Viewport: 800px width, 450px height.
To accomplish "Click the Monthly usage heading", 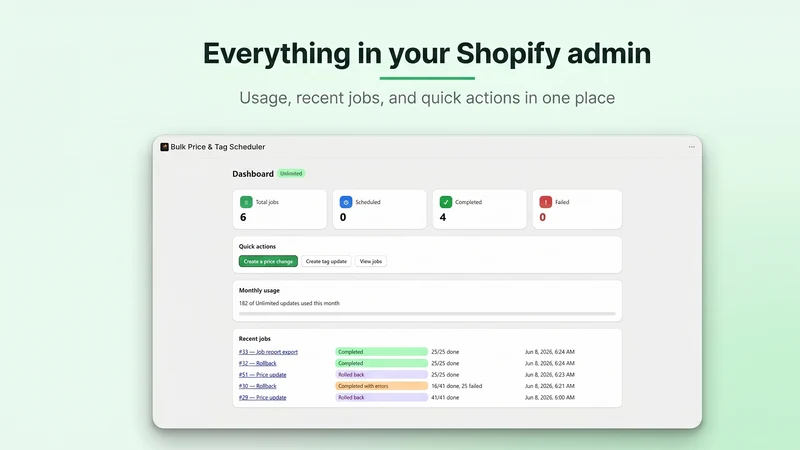I will click(x=259, y=290).
